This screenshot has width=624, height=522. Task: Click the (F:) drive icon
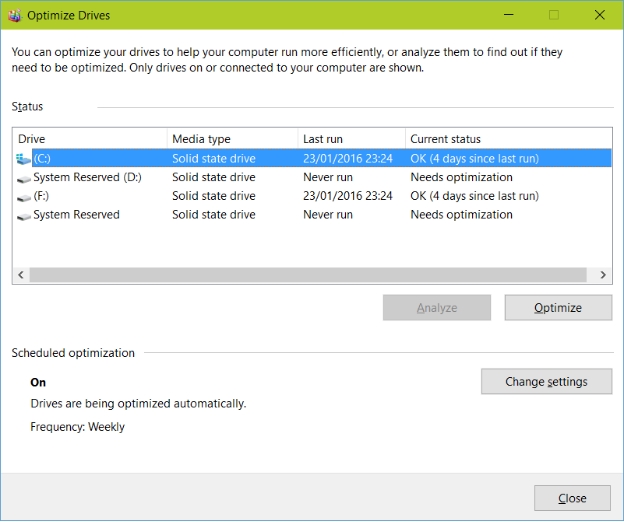(x=24, y=197)
